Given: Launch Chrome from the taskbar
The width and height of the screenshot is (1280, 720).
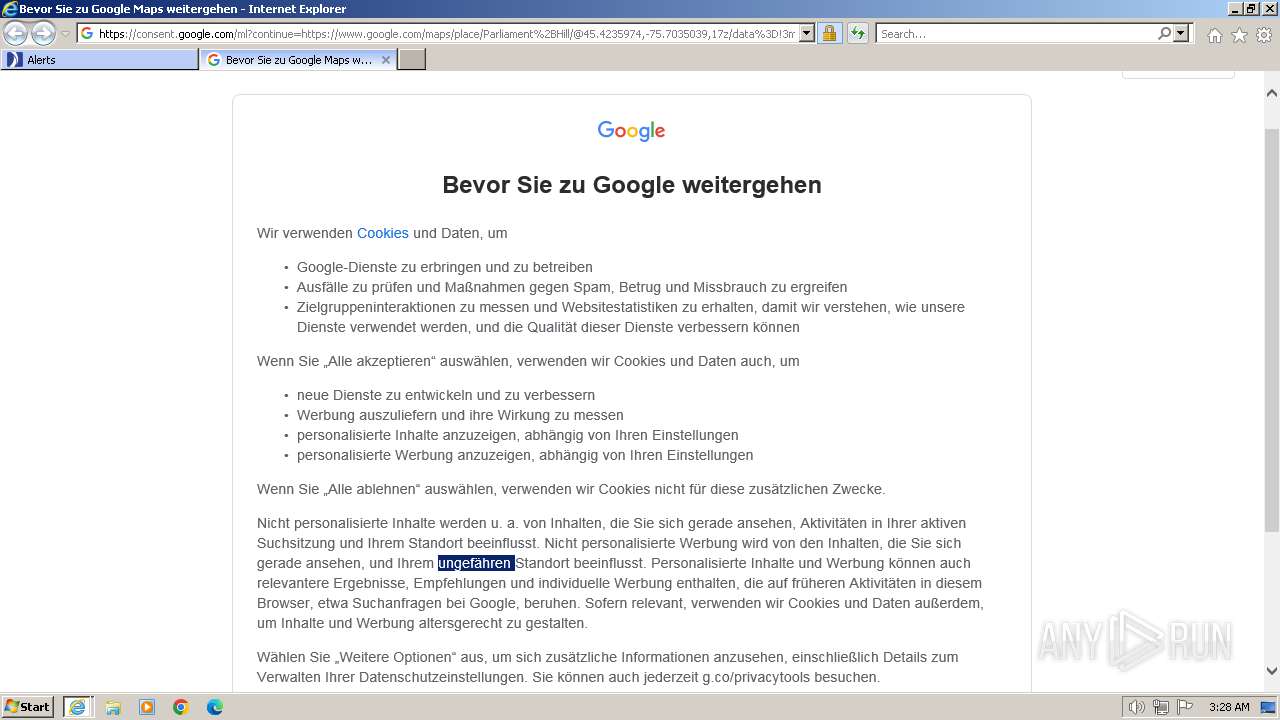Looking at the screenshot, I should click(x=181, y=707).
